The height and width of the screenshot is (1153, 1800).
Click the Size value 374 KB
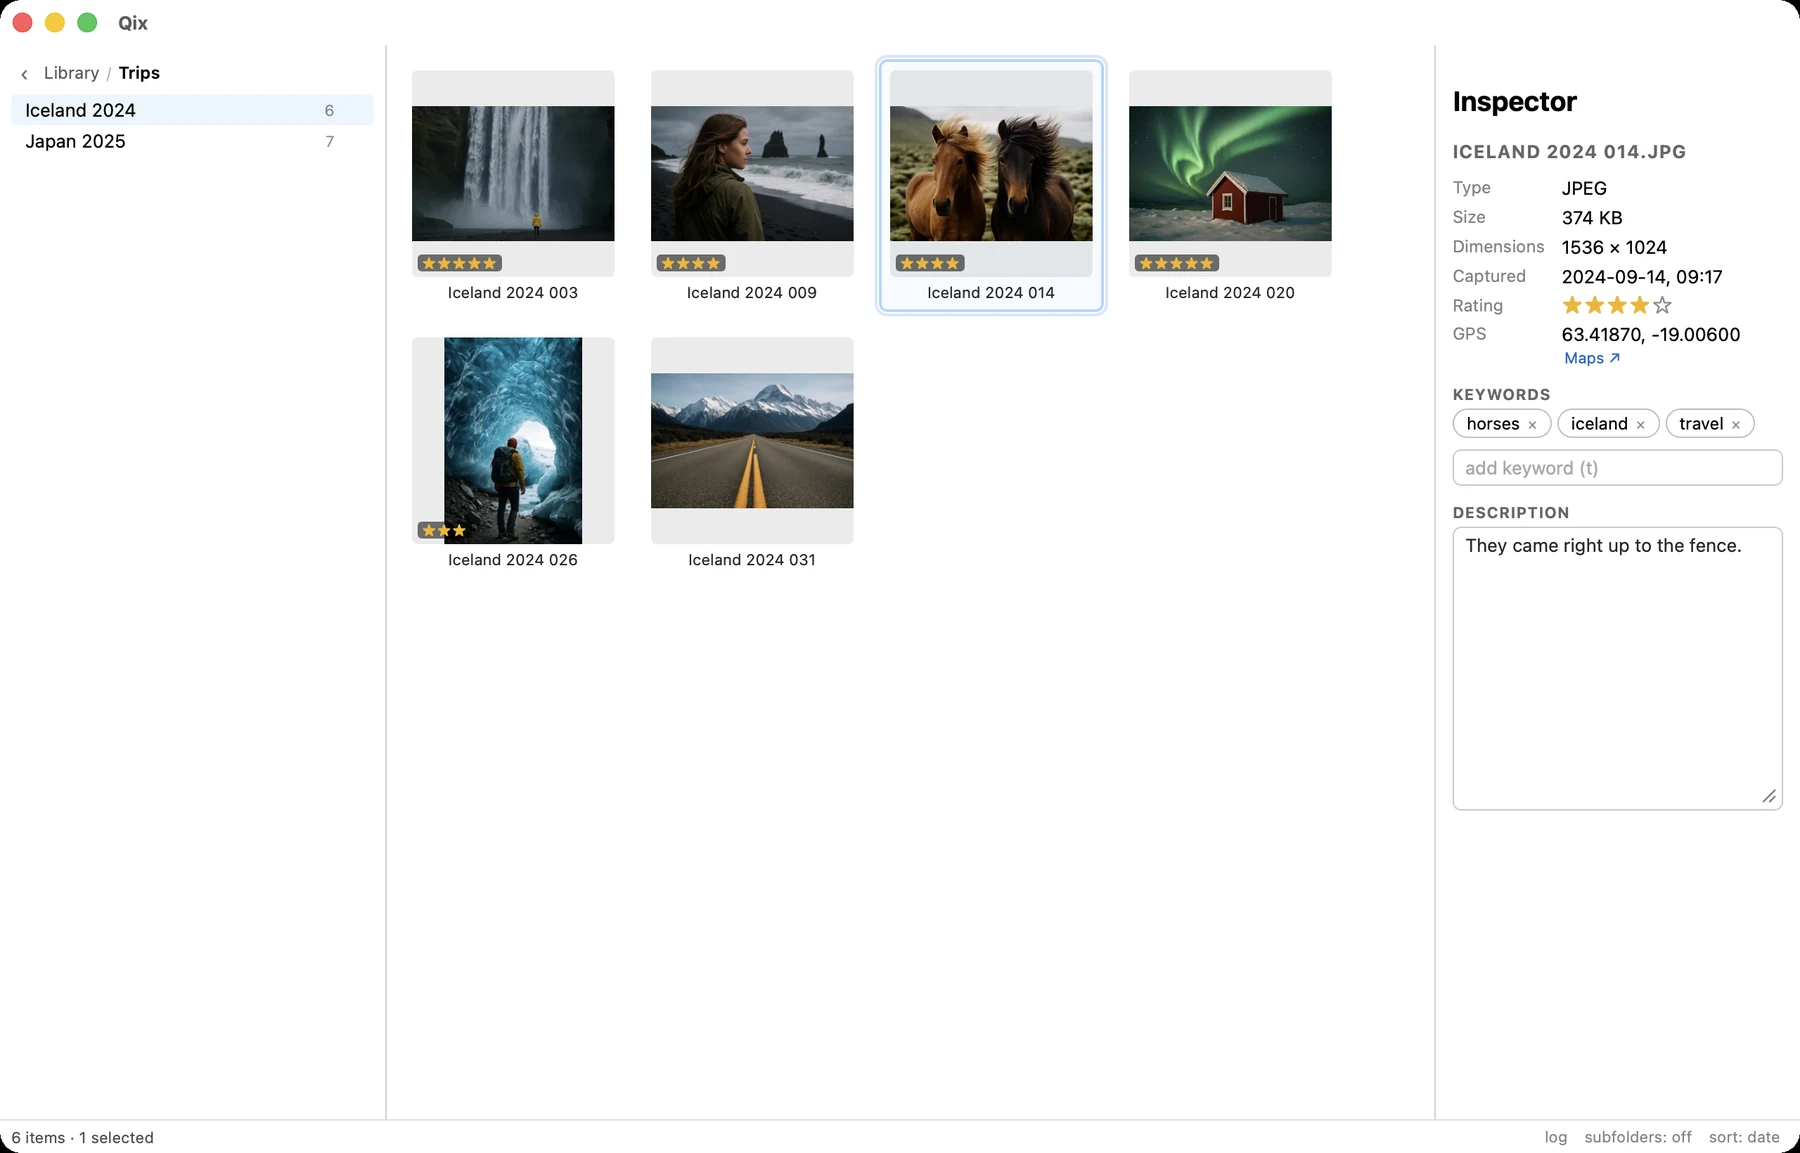point(1592,218)
